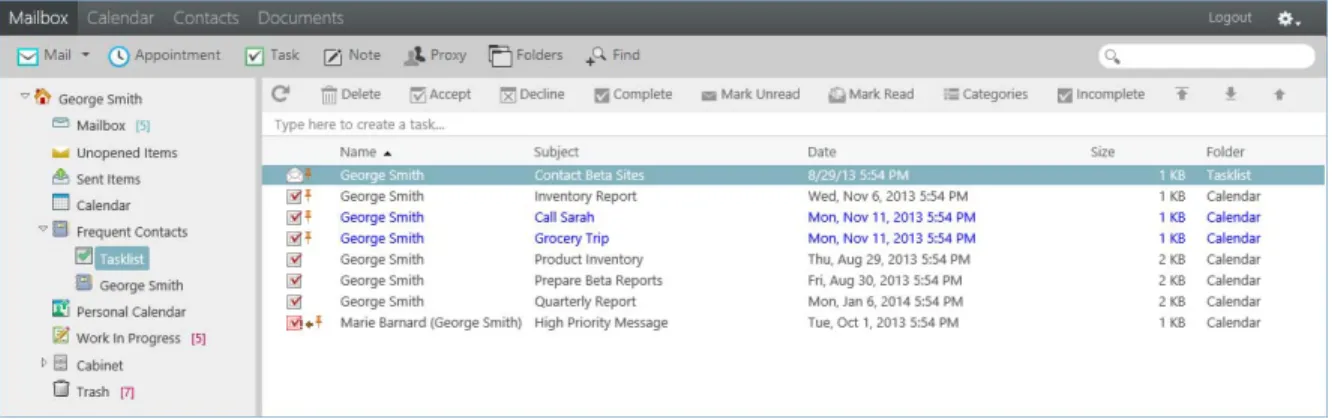Viewport: 1332px width, 419px height.
Task: Open the Mail dropdown arrow
Action: pyautogui.click(x=85, y=55)
